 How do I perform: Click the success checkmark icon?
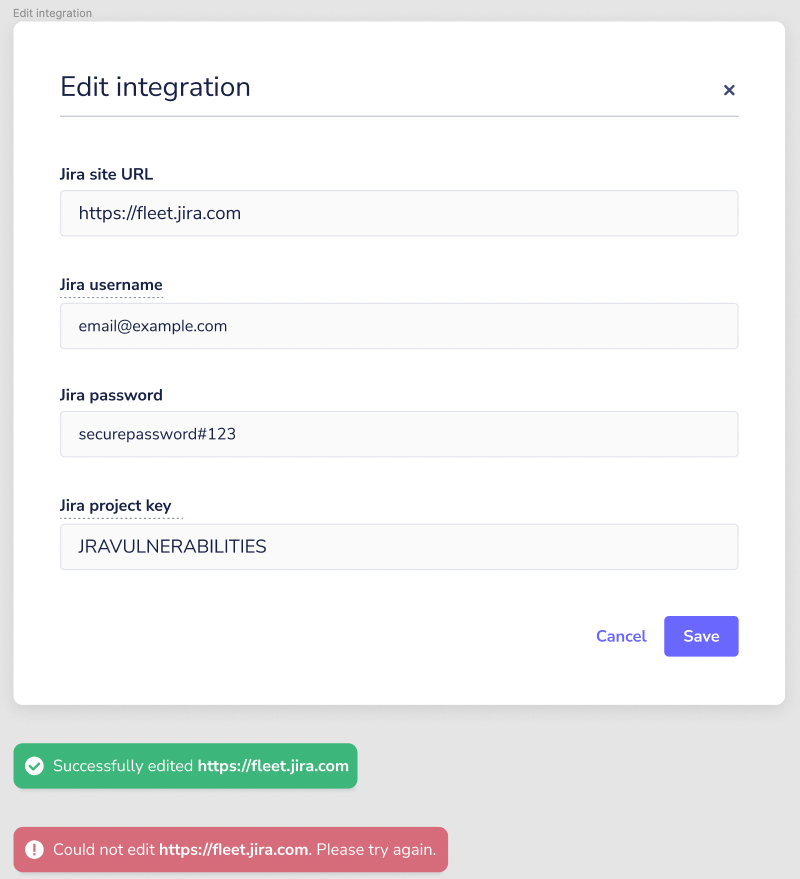point(34,766)
